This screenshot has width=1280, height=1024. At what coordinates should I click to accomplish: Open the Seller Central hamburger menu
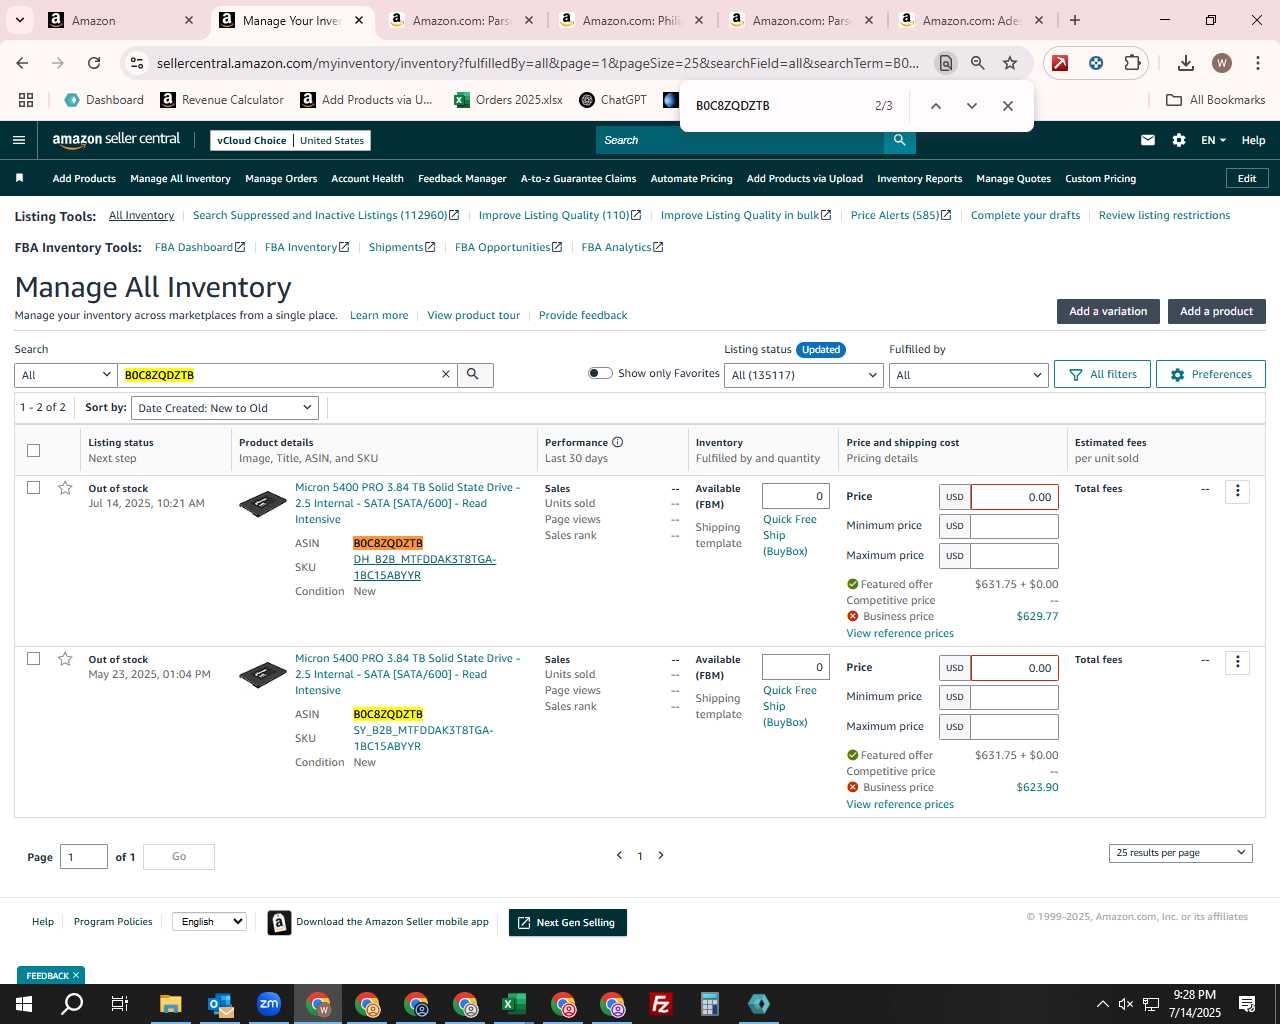(19, 140)
